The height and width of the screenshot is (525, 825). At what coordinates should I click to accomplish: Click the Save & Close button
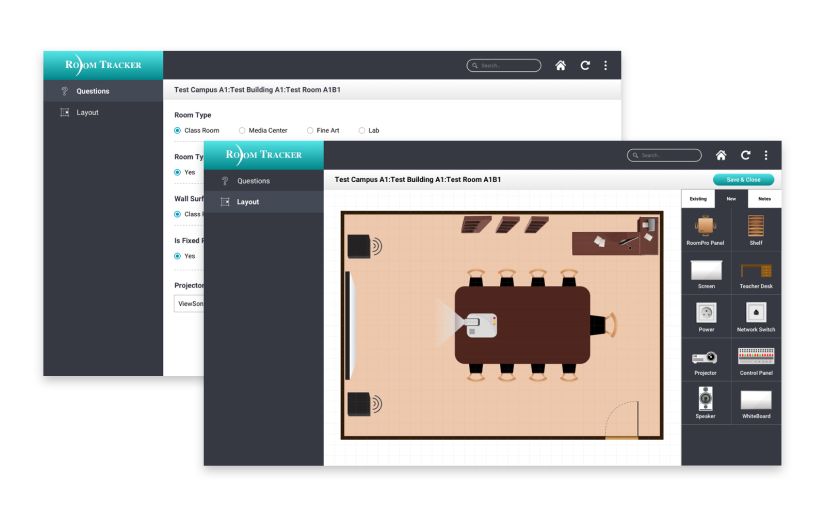(x=743, y=179)
